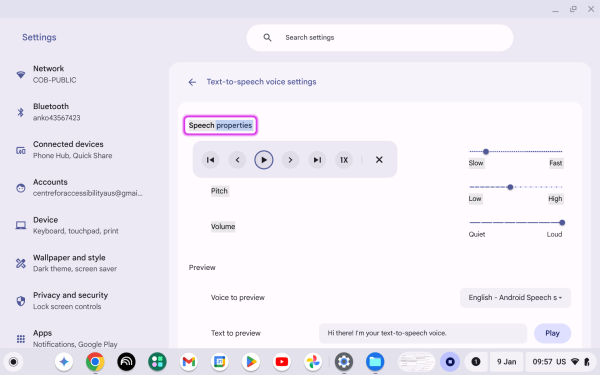Skip to next paragraph in Select-to-speak
This screenshot has height=375, width=600.
click(317, 160)
